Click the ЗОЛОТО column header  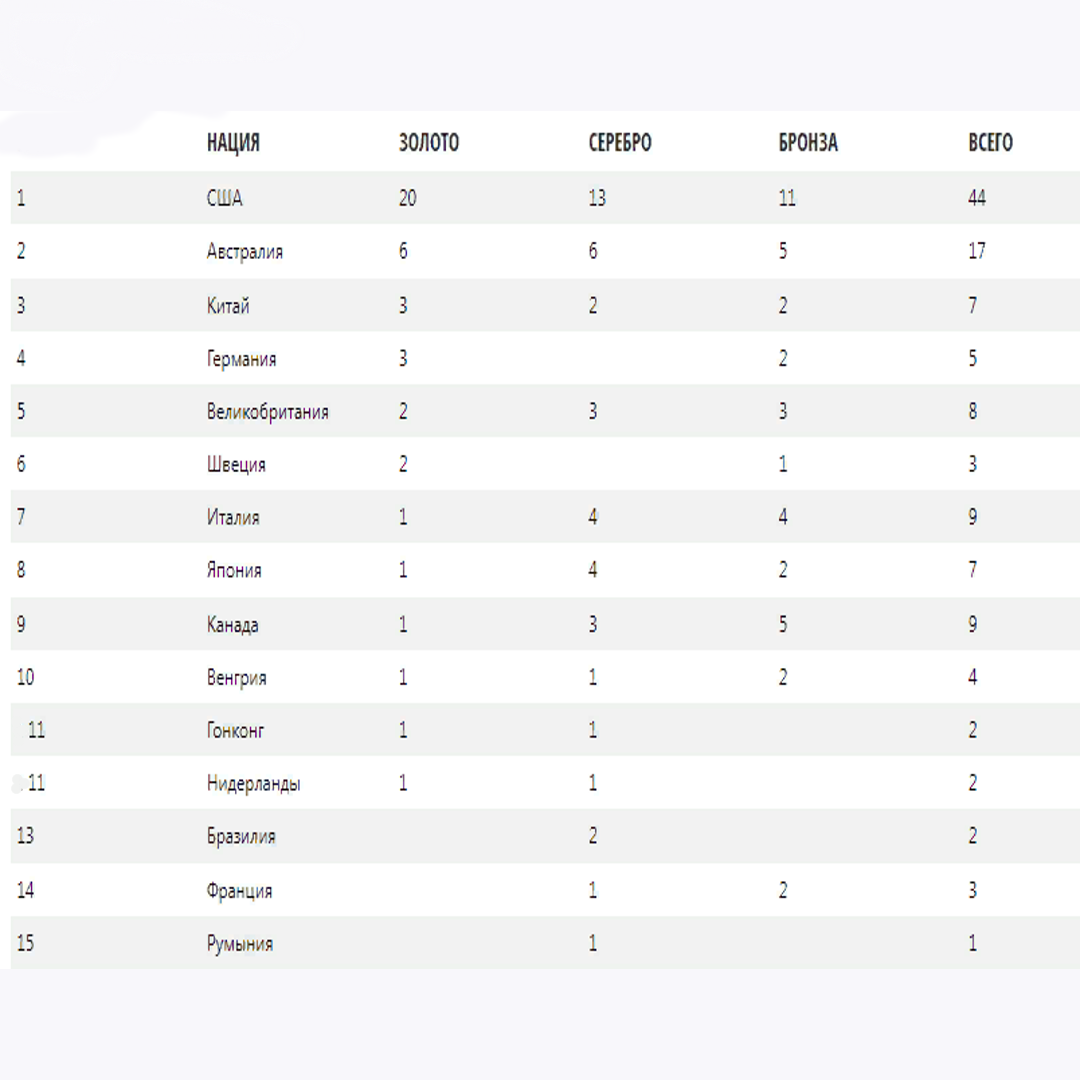[428, 143]
